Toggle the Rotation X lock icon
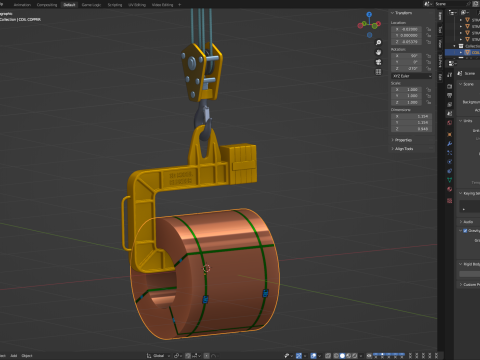The height and width of the screenshot is (360, 480). point(429,56)
